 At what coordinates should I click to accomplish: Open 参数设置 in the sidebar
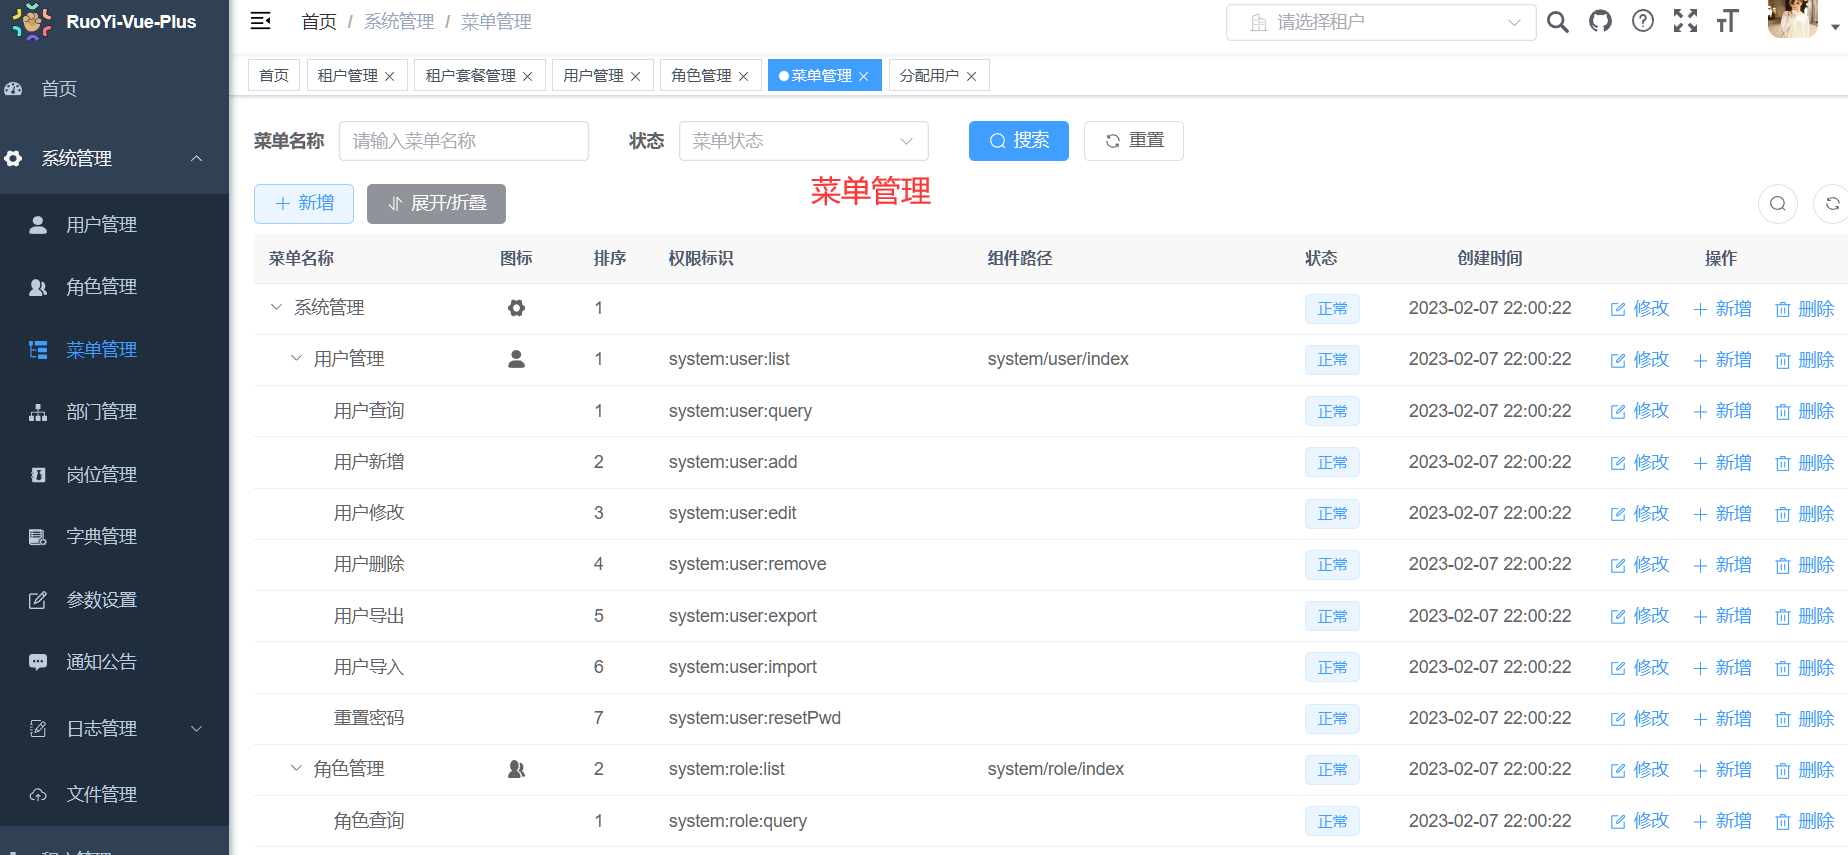coord(114,600)
